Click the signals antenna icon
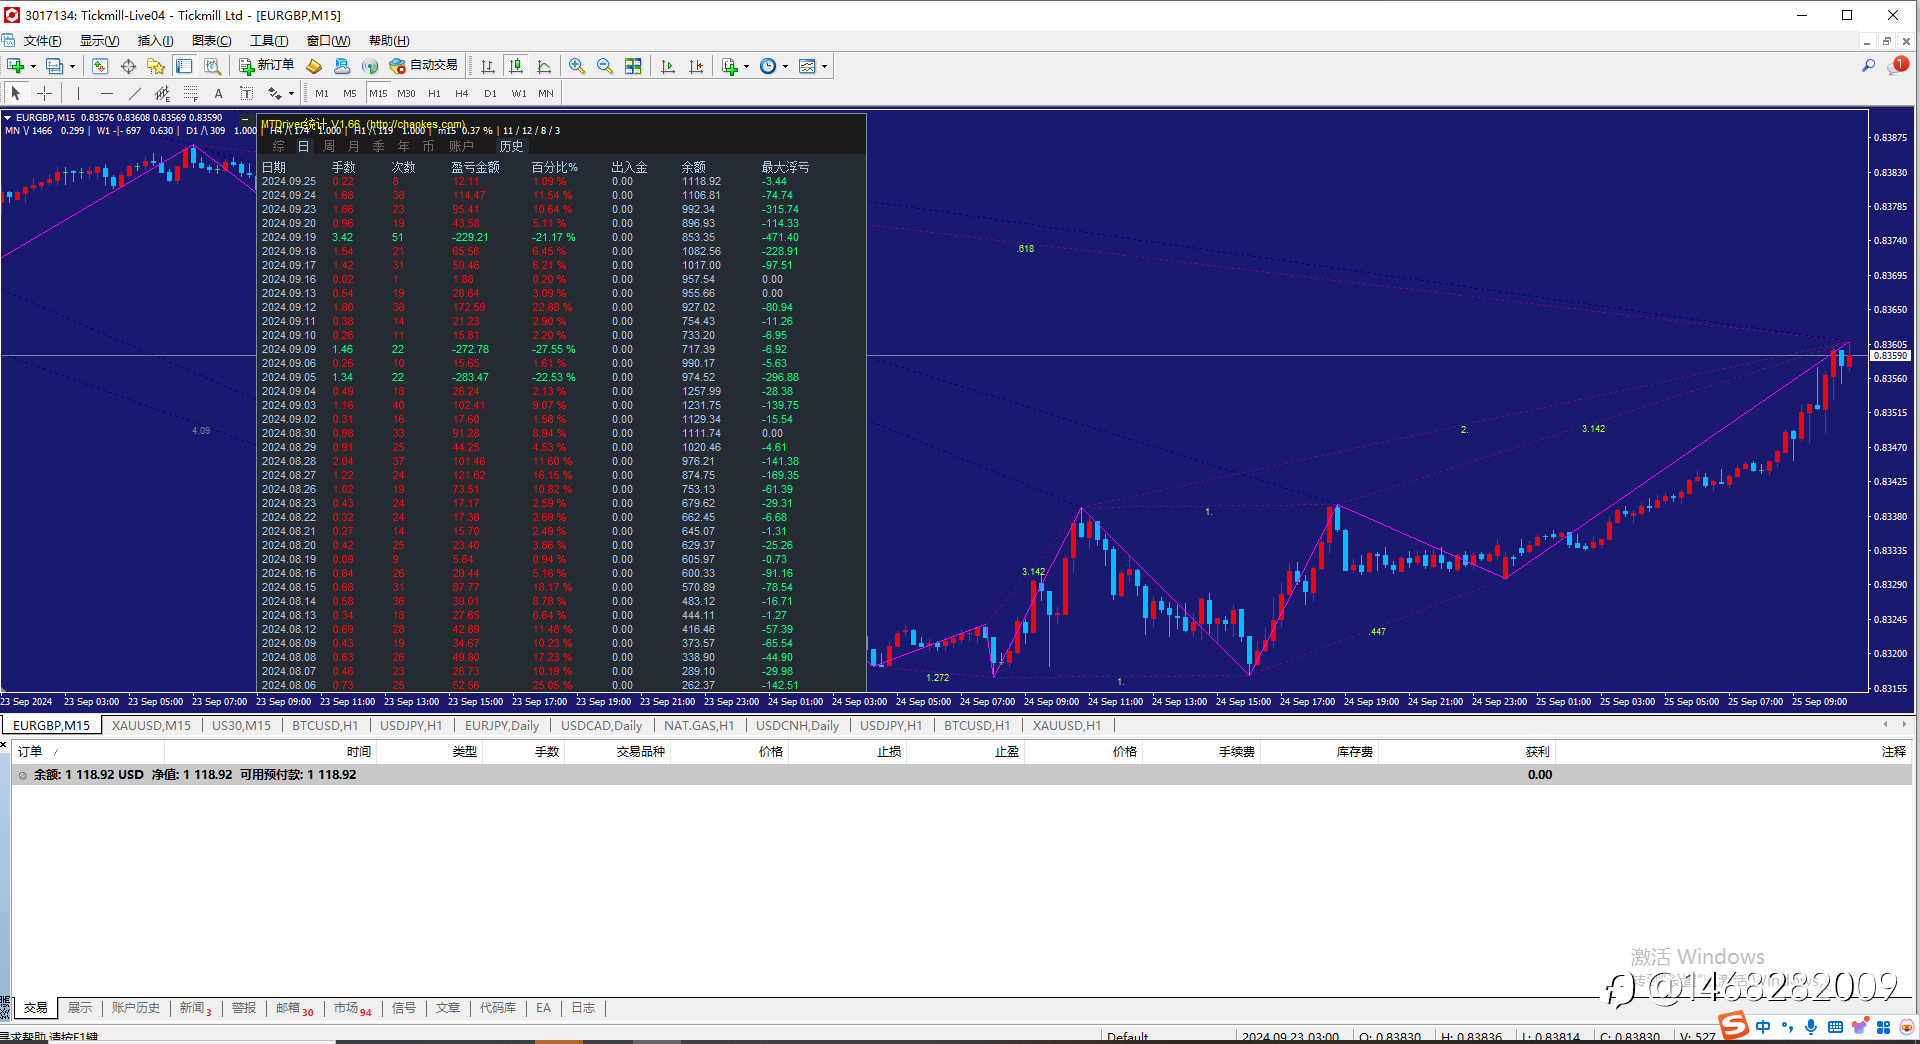Image resolution: width=1920 pixels, height=1044 pixels. click(370, 66)
